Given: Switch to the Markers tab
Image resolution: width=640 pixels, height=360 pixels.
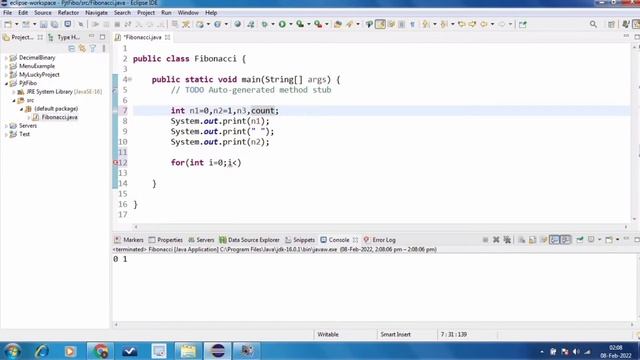Looking at the screenshot, I should tap(129, 240).
